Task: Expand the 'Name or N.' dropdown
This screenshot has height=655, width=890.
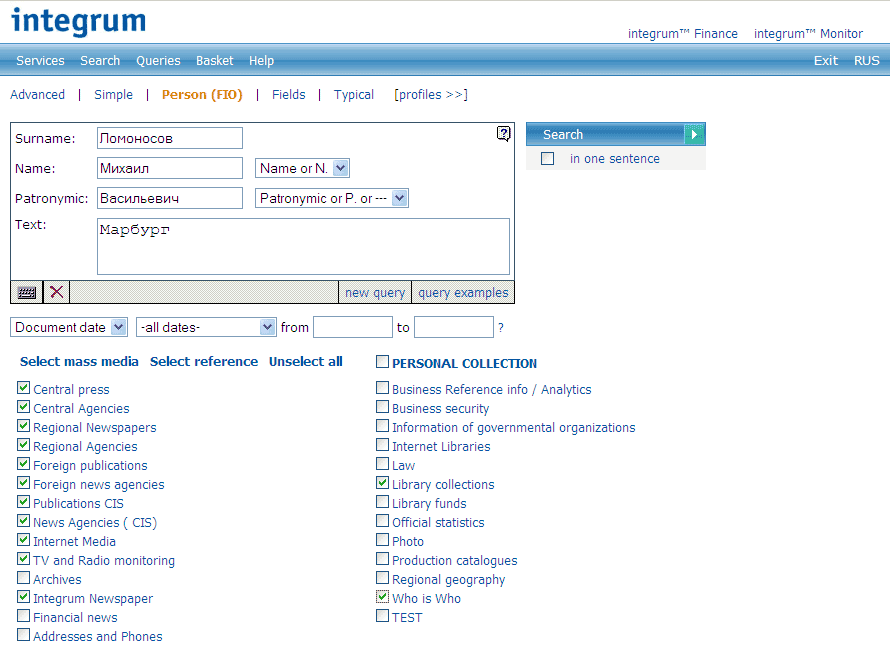Action: 340,168
